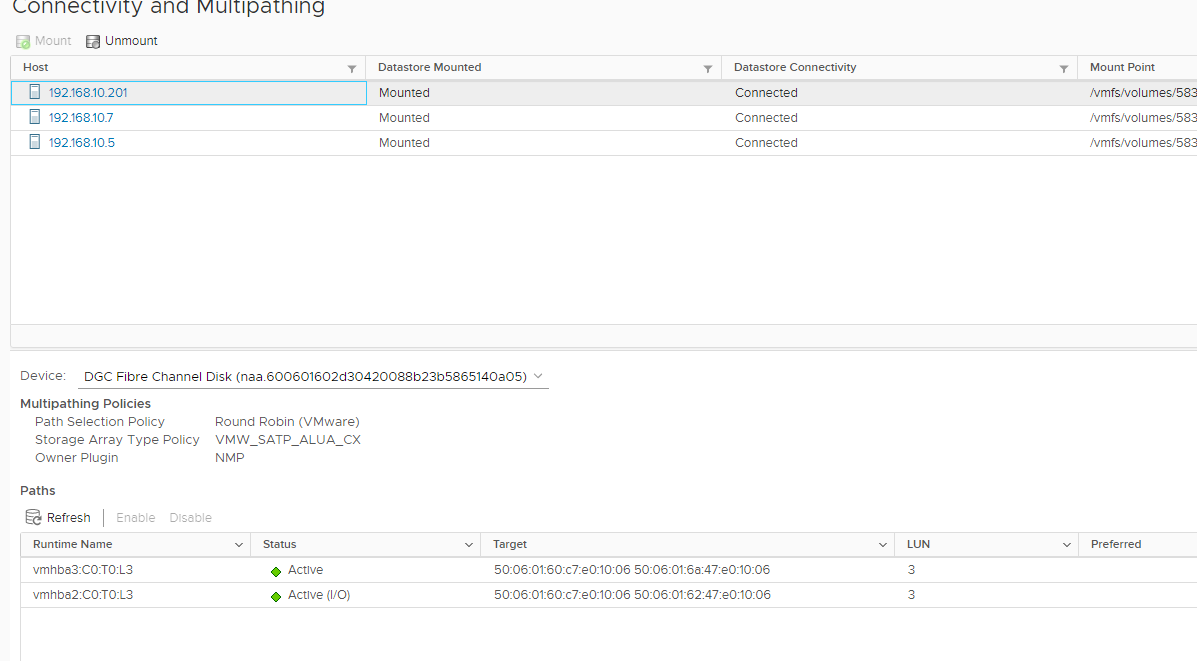
Task: Open host 192.168.10.7 link
Action: [84, 117]
